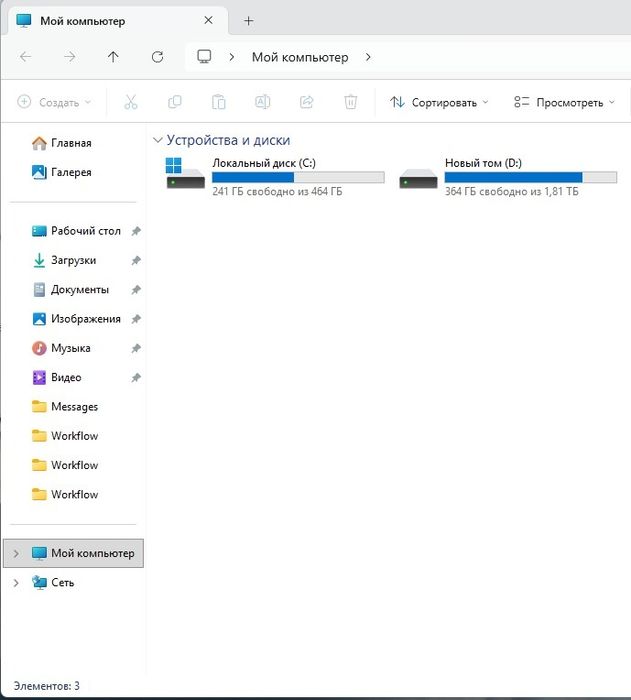631x700 pixels.
Task: Expand the Сеть tree node chevron
Action: click(x=16, y=583)
